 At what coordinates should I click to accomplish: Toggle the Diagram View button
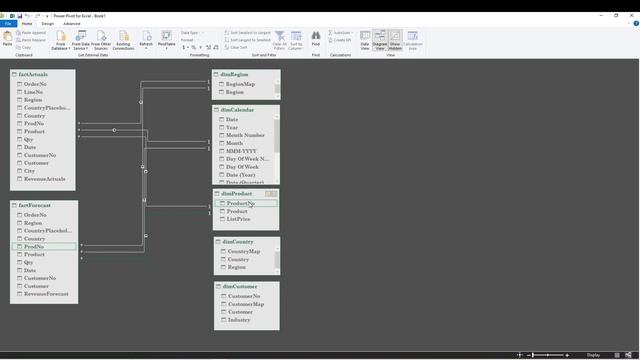[x=380, y=40]
